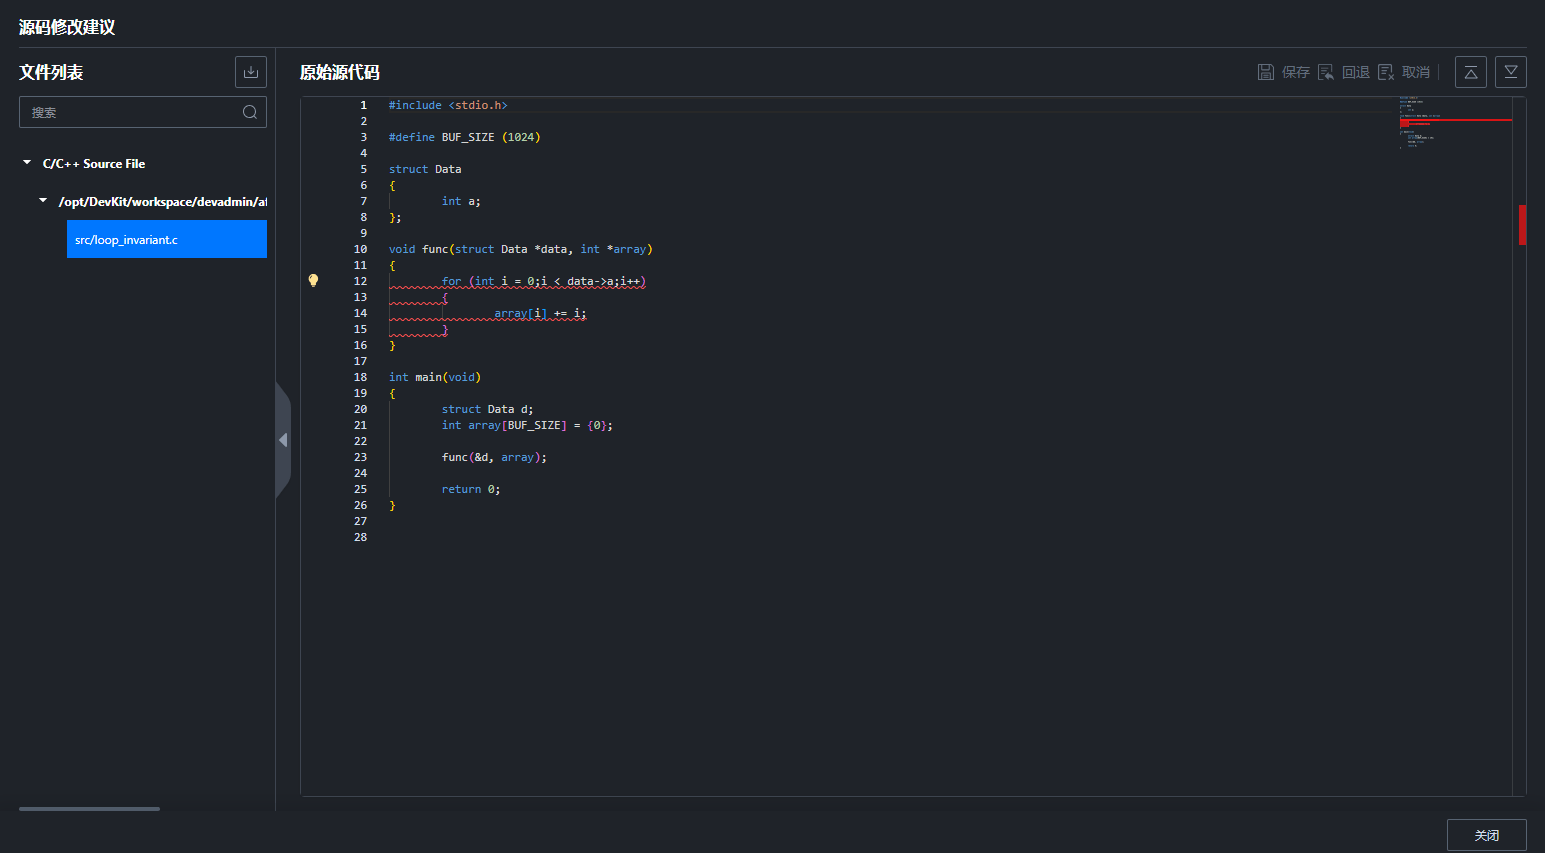Click the 'int main(void)' line

tap(435, 377)
